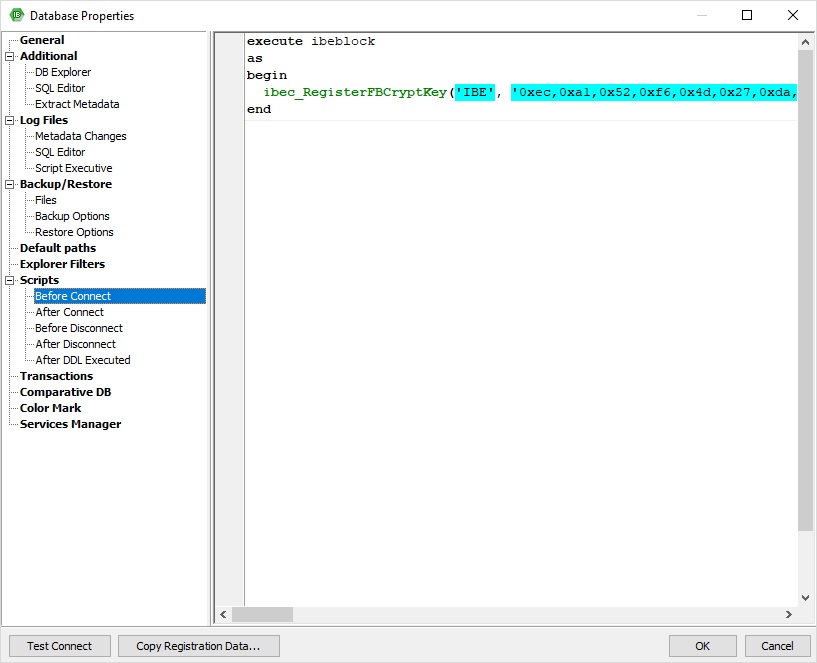817x663 pixels.
Task: Click the highlighted 'IBE' string
Action: point(475,93)
